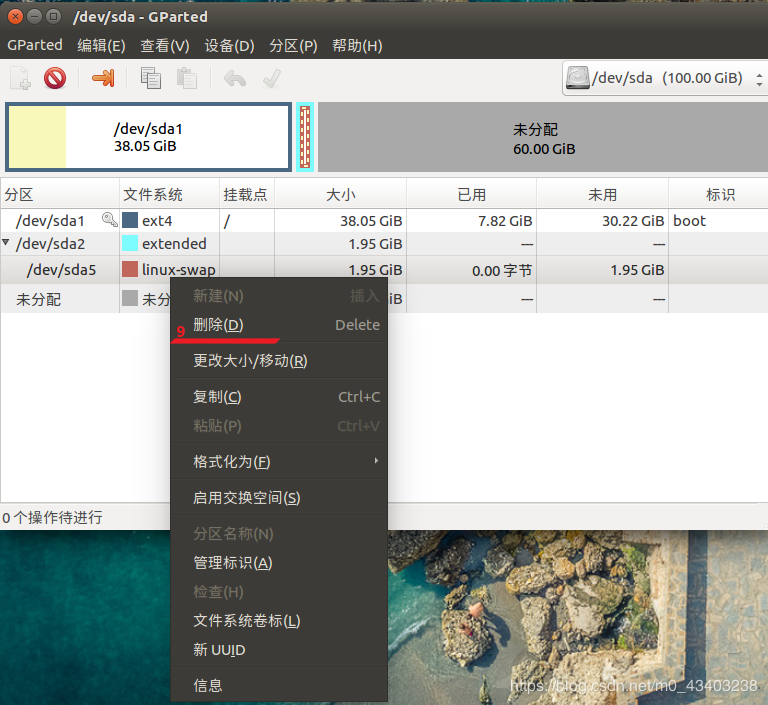Click the red linux-swap color swatch
The height and width of the screenshot is (705, 768).
pos(130,269)
